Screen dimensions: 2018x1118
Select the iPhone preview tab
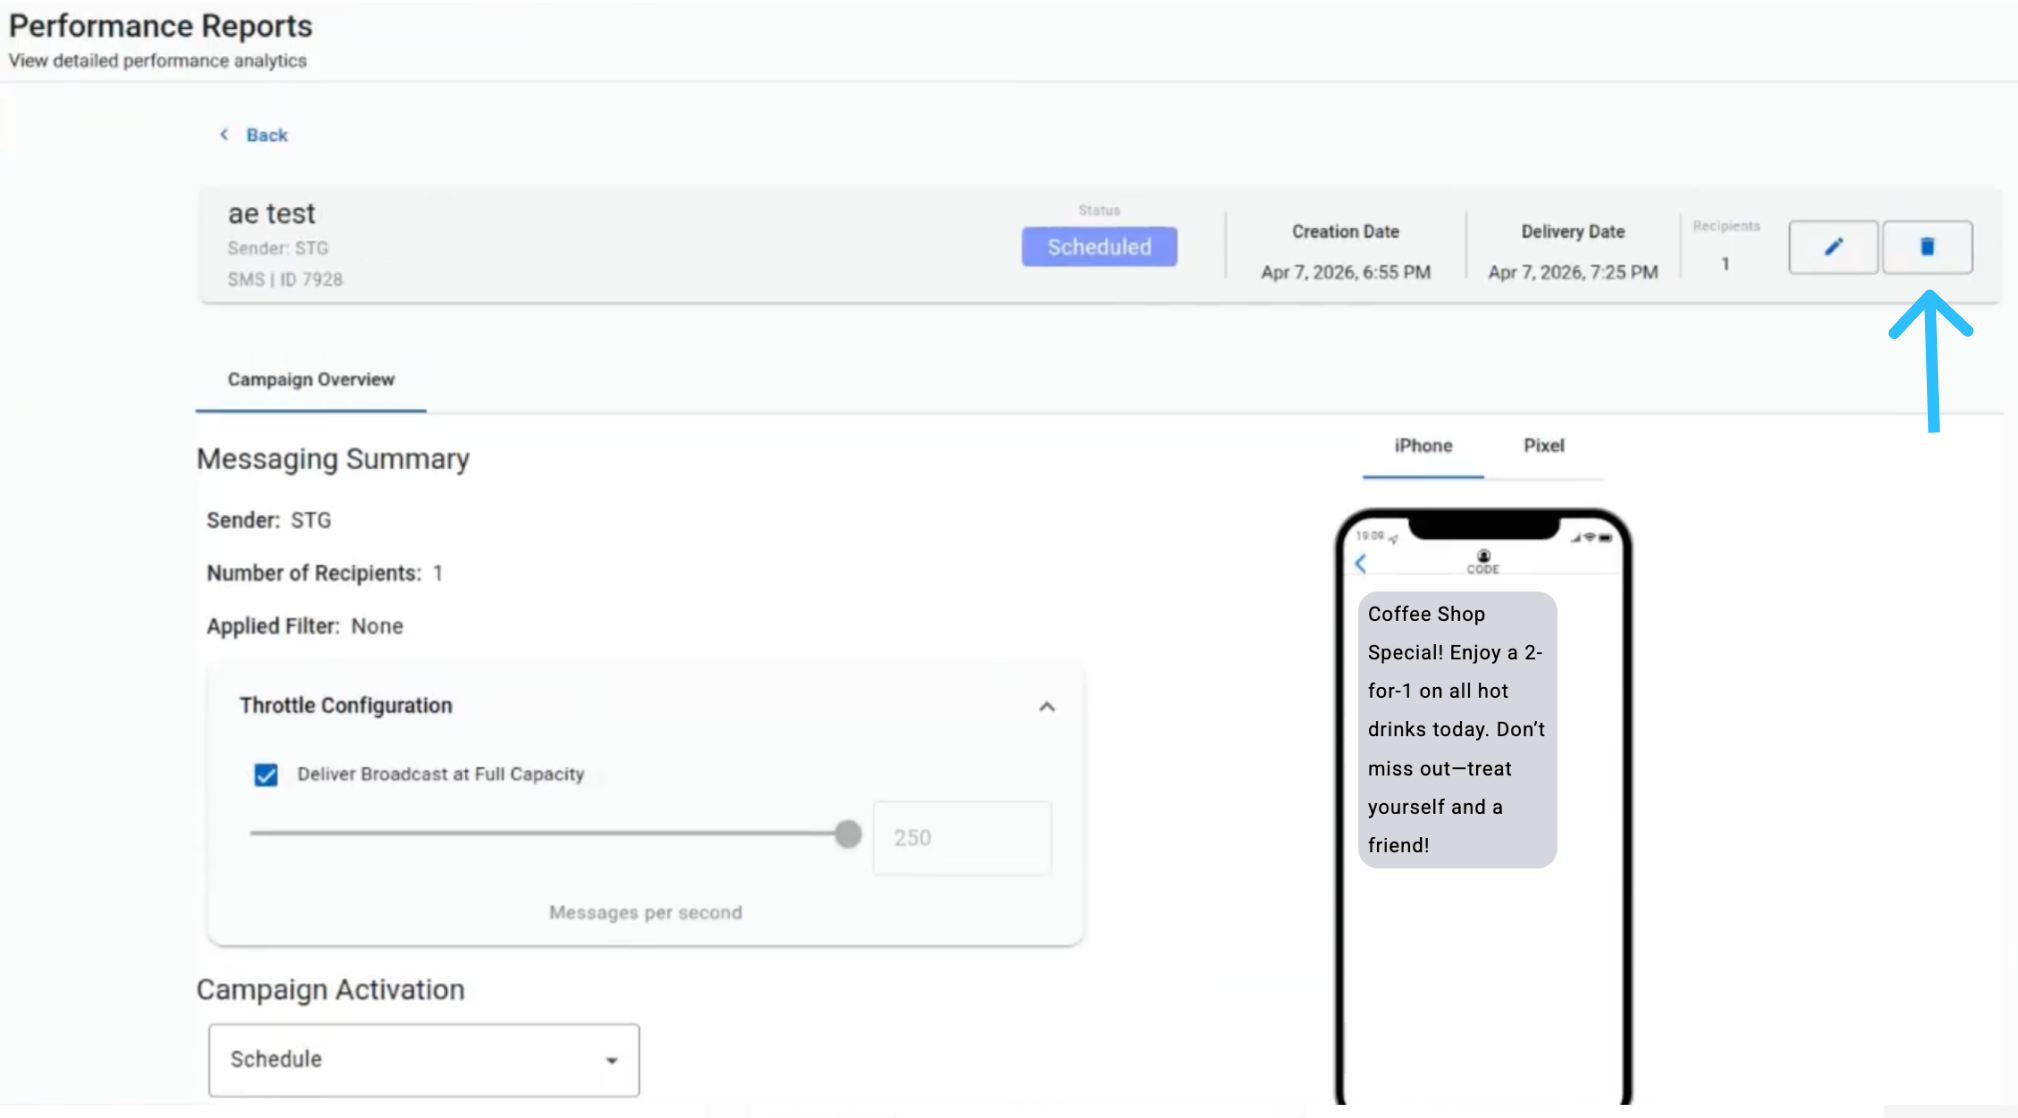click(1422, 446)
